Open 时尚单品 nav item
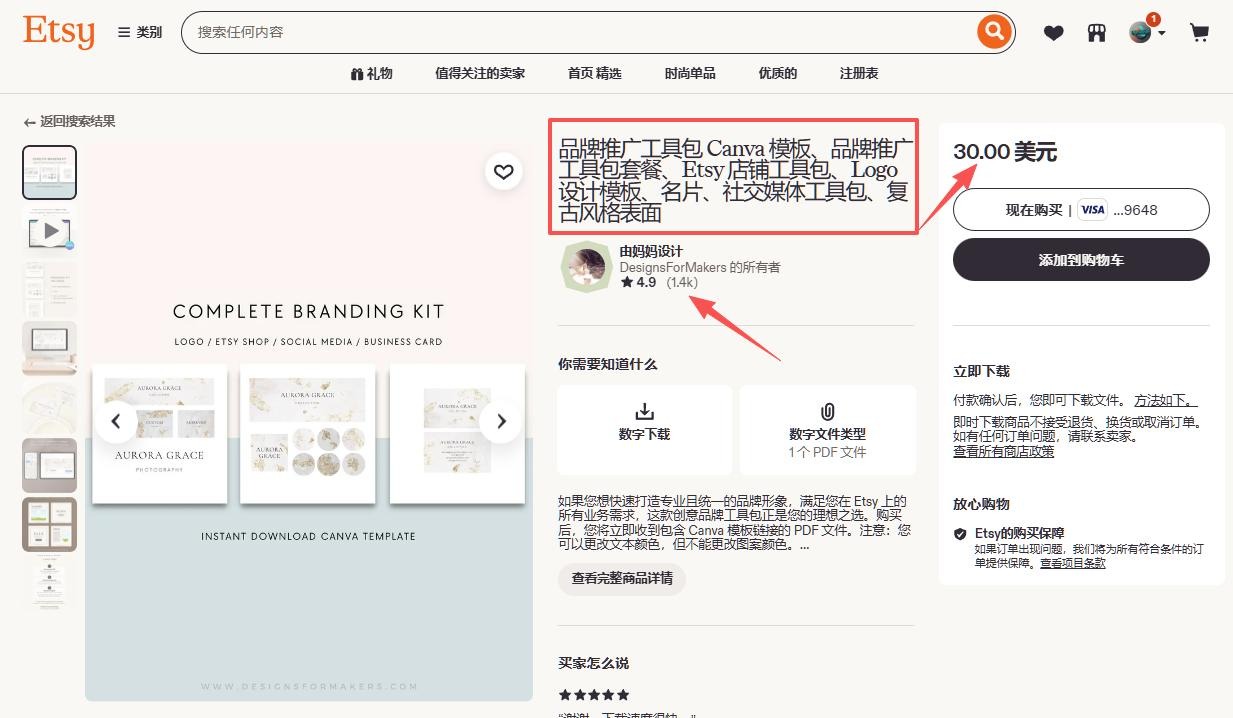 click(x=690, y=73)
